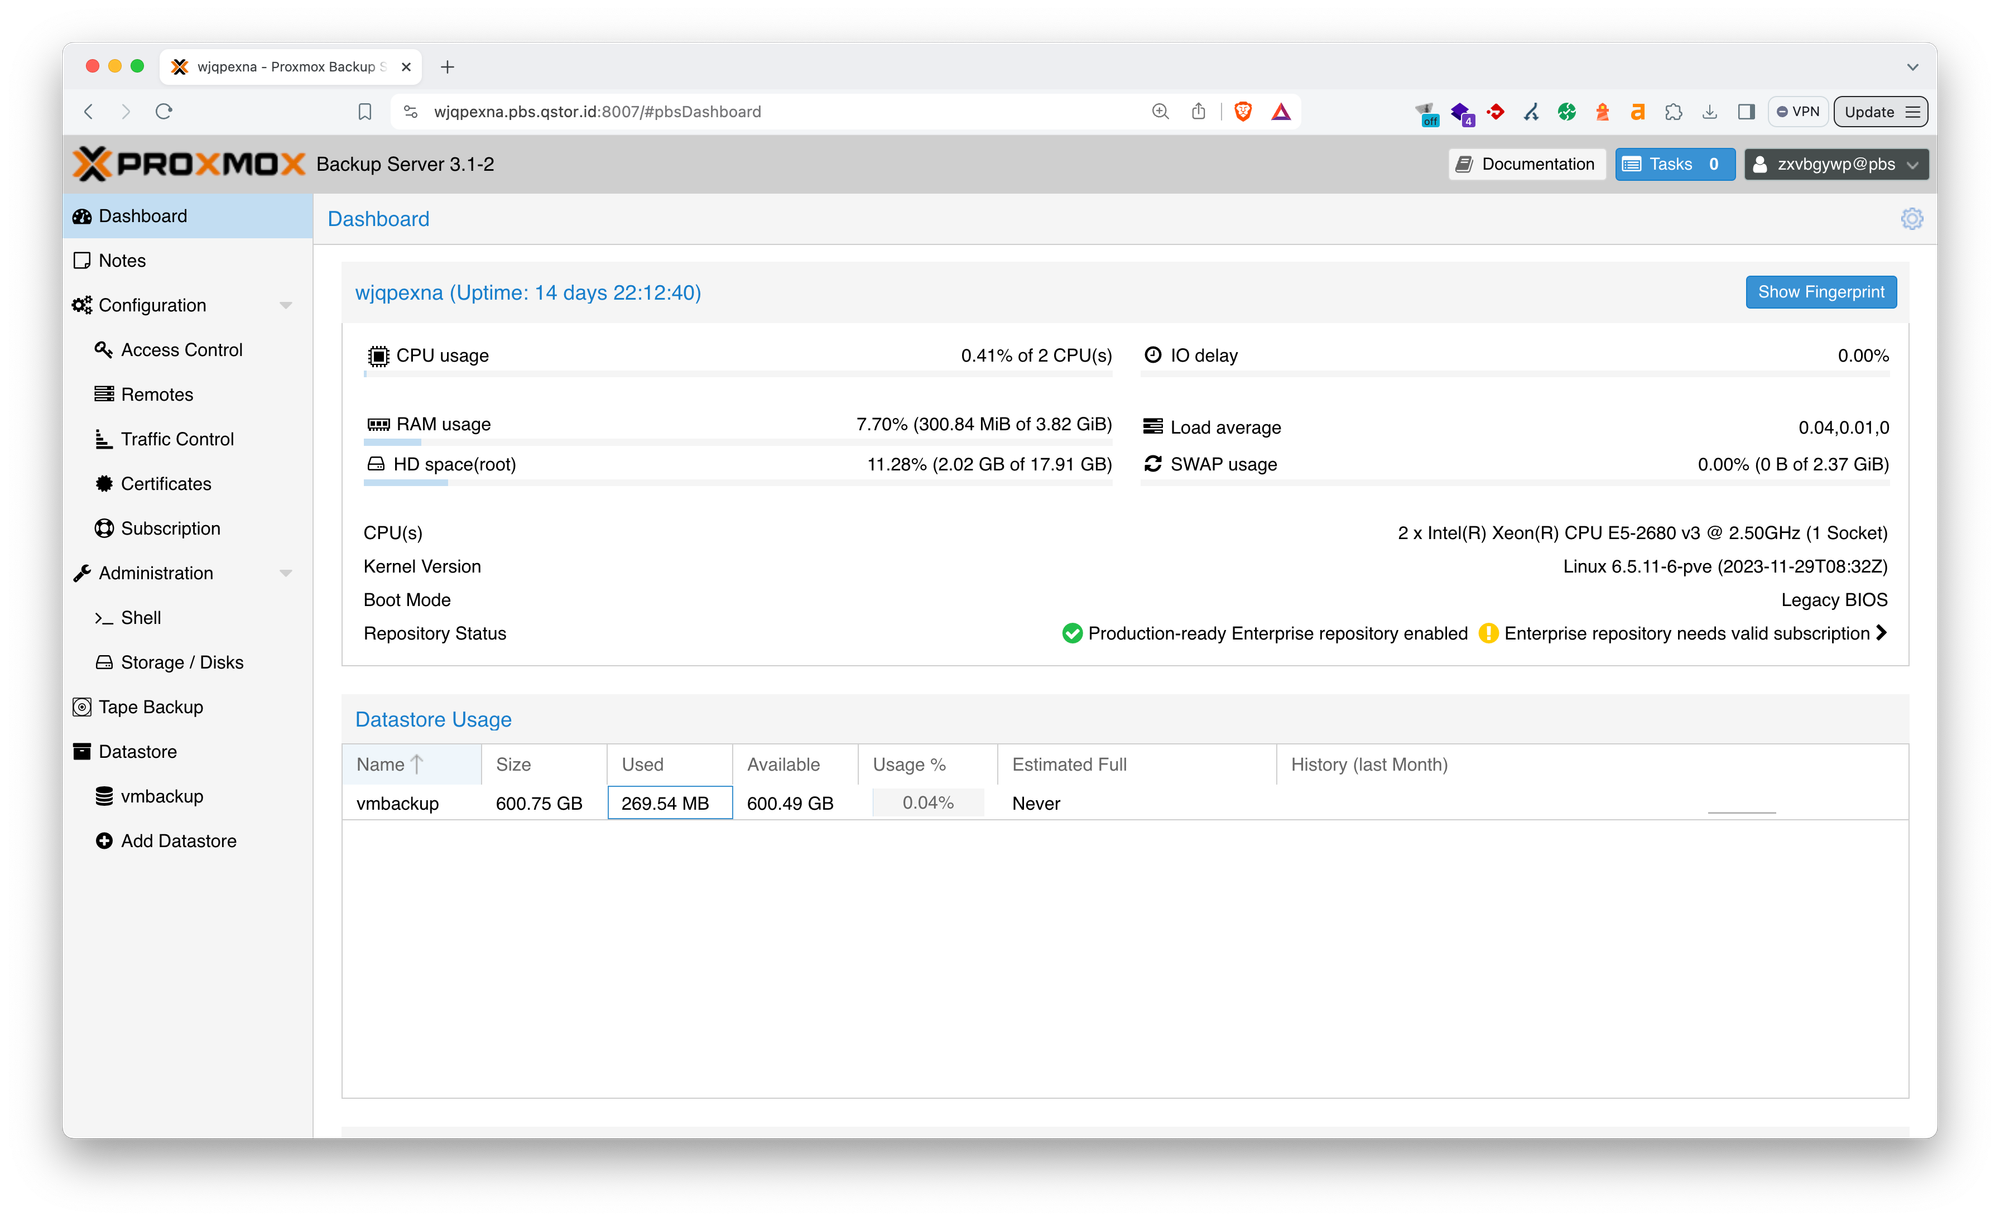Click yellow warning subscription icon
The image size is (2000, 1221).
pyautogui.click(x=1488, y=633)
